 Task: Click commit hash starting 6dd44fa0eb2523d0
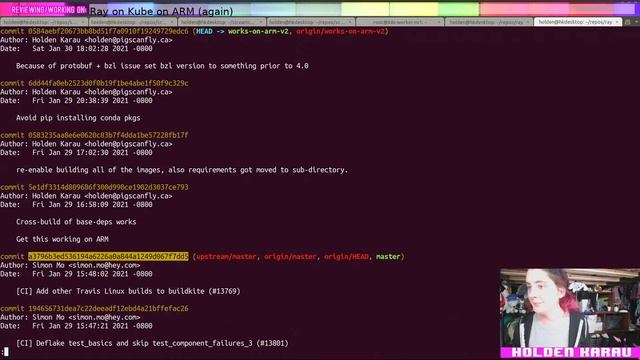tap(108, 83)
